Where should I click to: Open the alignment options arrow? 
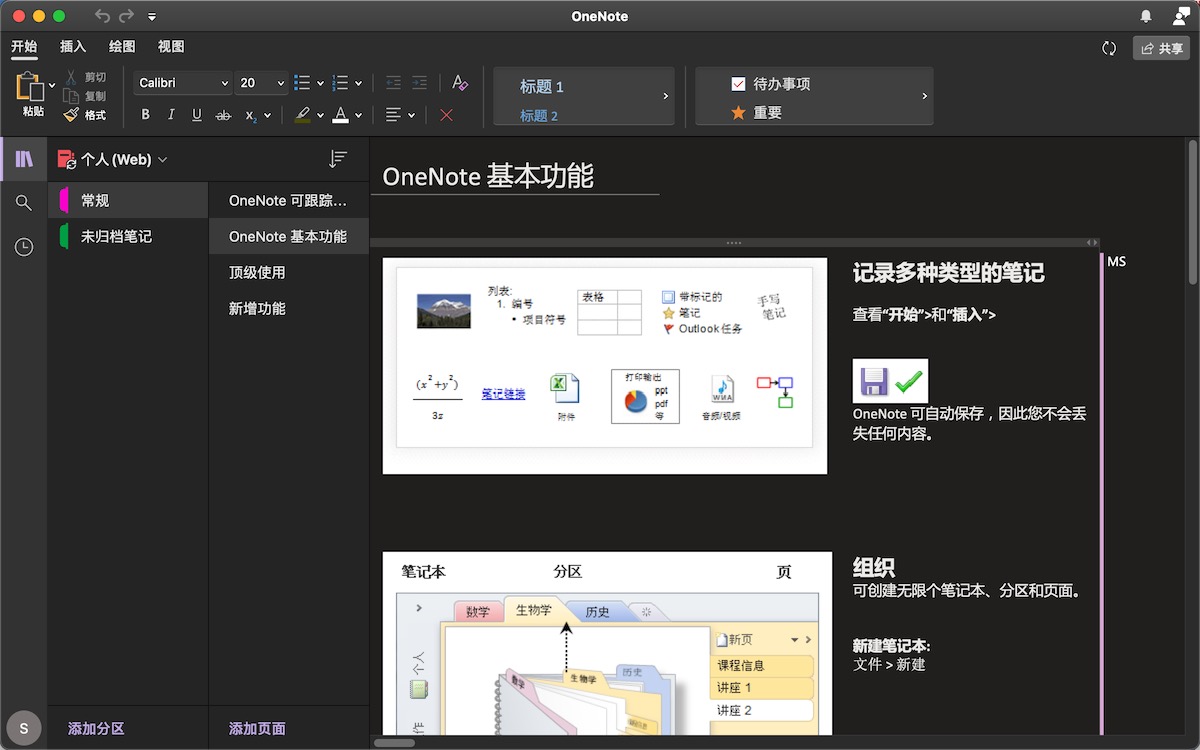coord(411,116)
